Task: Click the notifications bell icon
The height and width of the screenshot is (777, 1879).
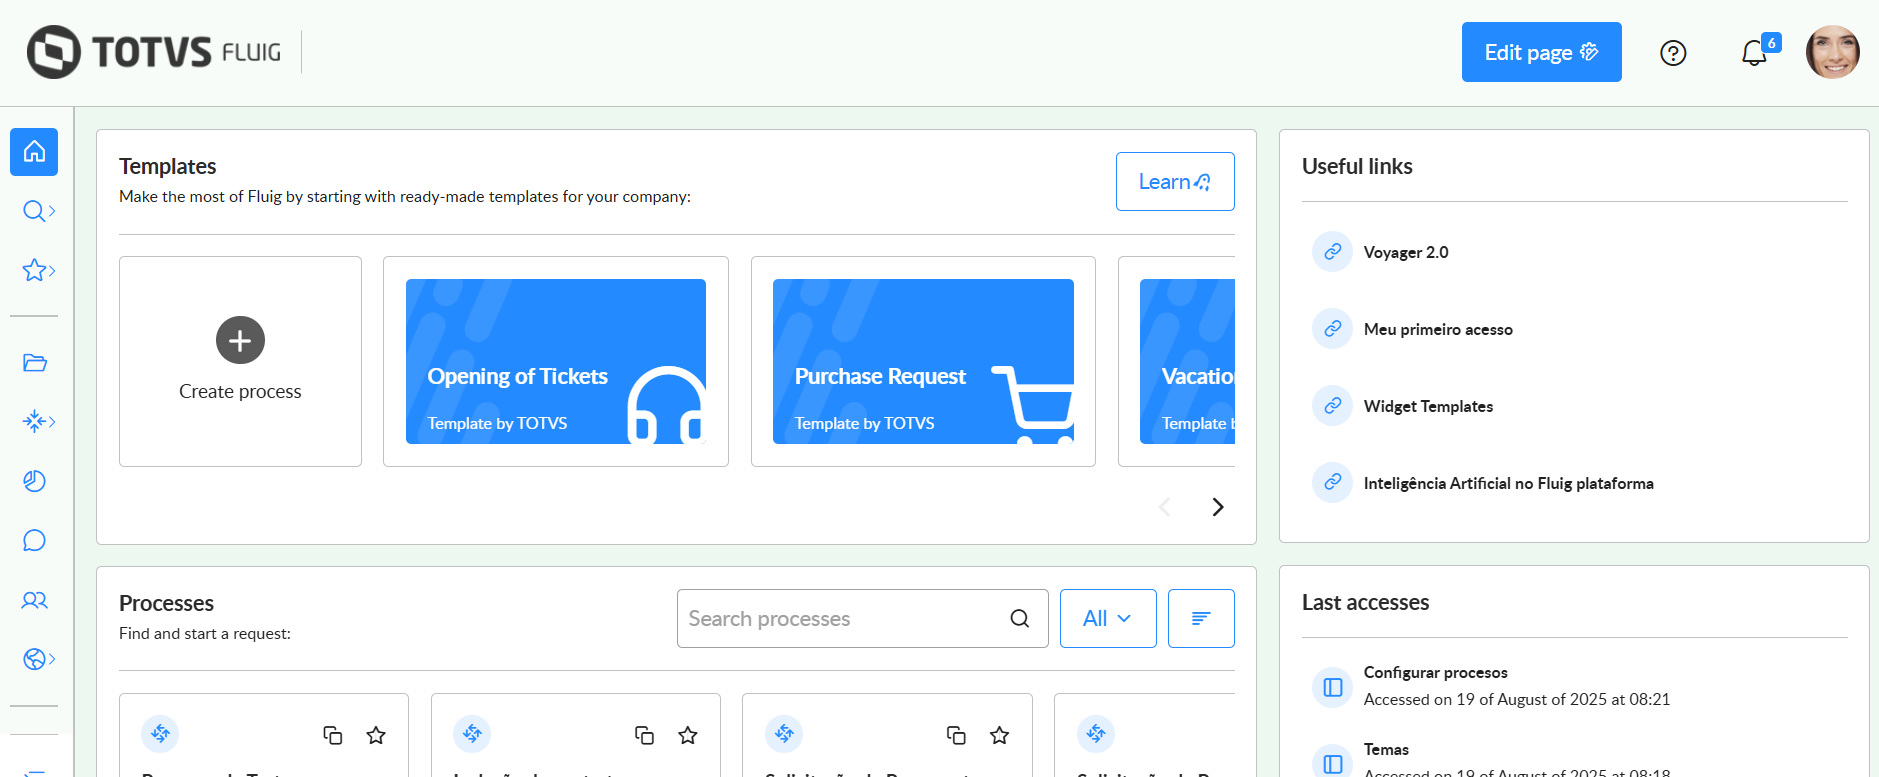Action: 1754,53
